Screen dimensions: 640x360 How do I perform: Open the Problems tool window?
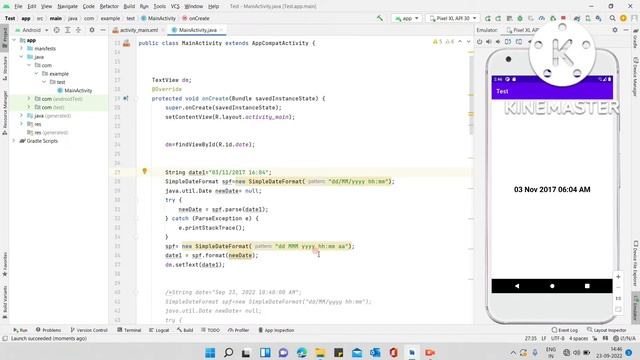point(48,330)
